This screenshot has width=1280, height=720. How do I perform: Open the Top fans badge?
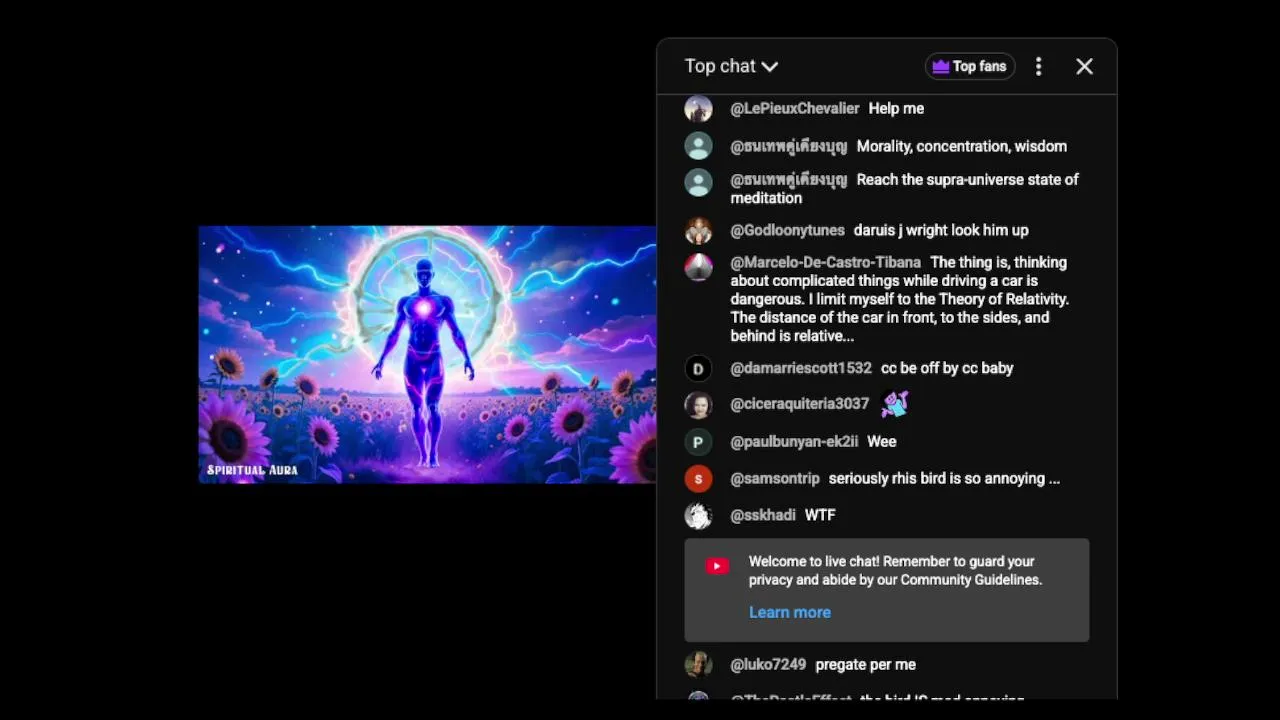tap(969, 66)
